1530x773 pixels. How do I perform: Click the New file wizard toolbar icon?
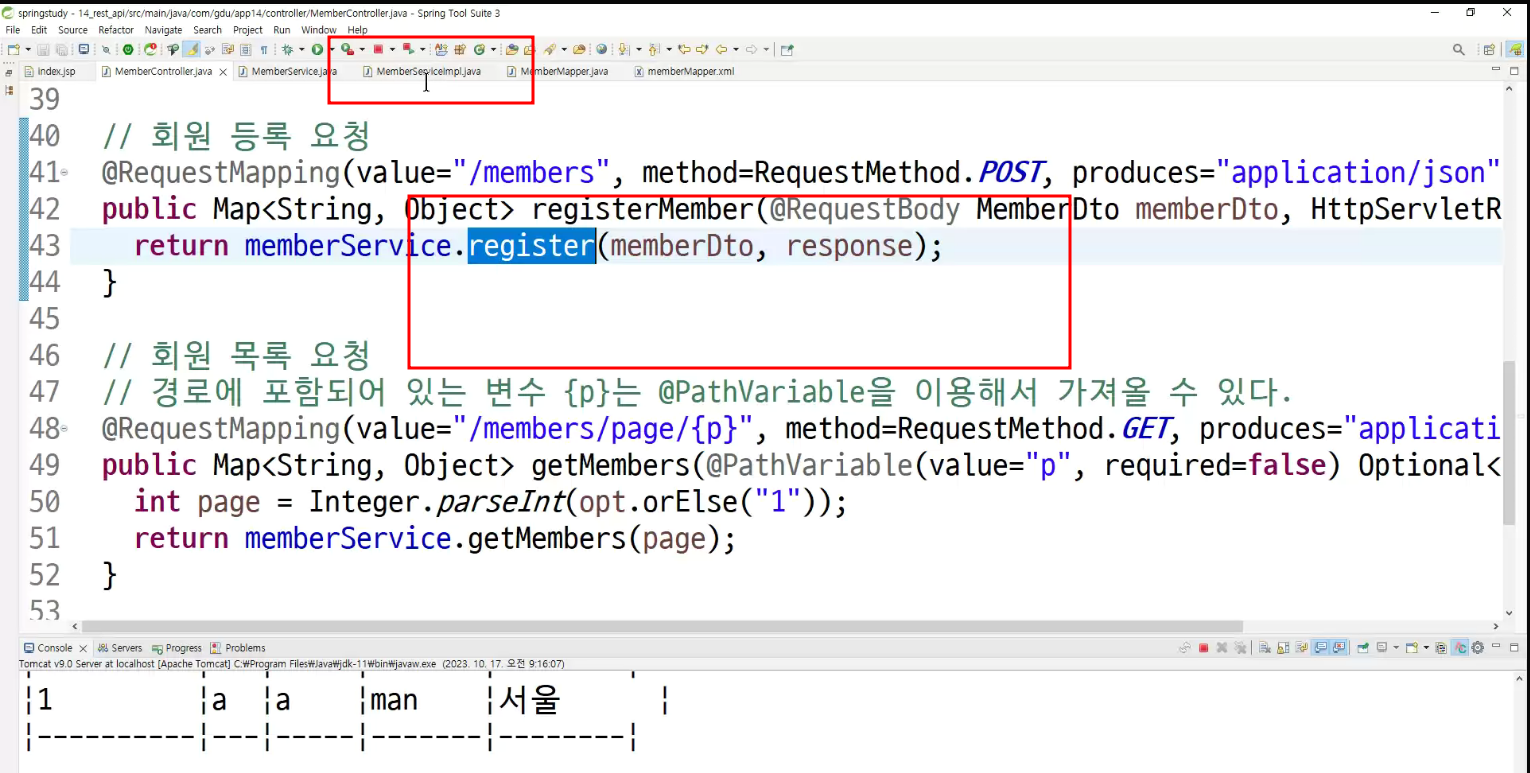point(13,49)
